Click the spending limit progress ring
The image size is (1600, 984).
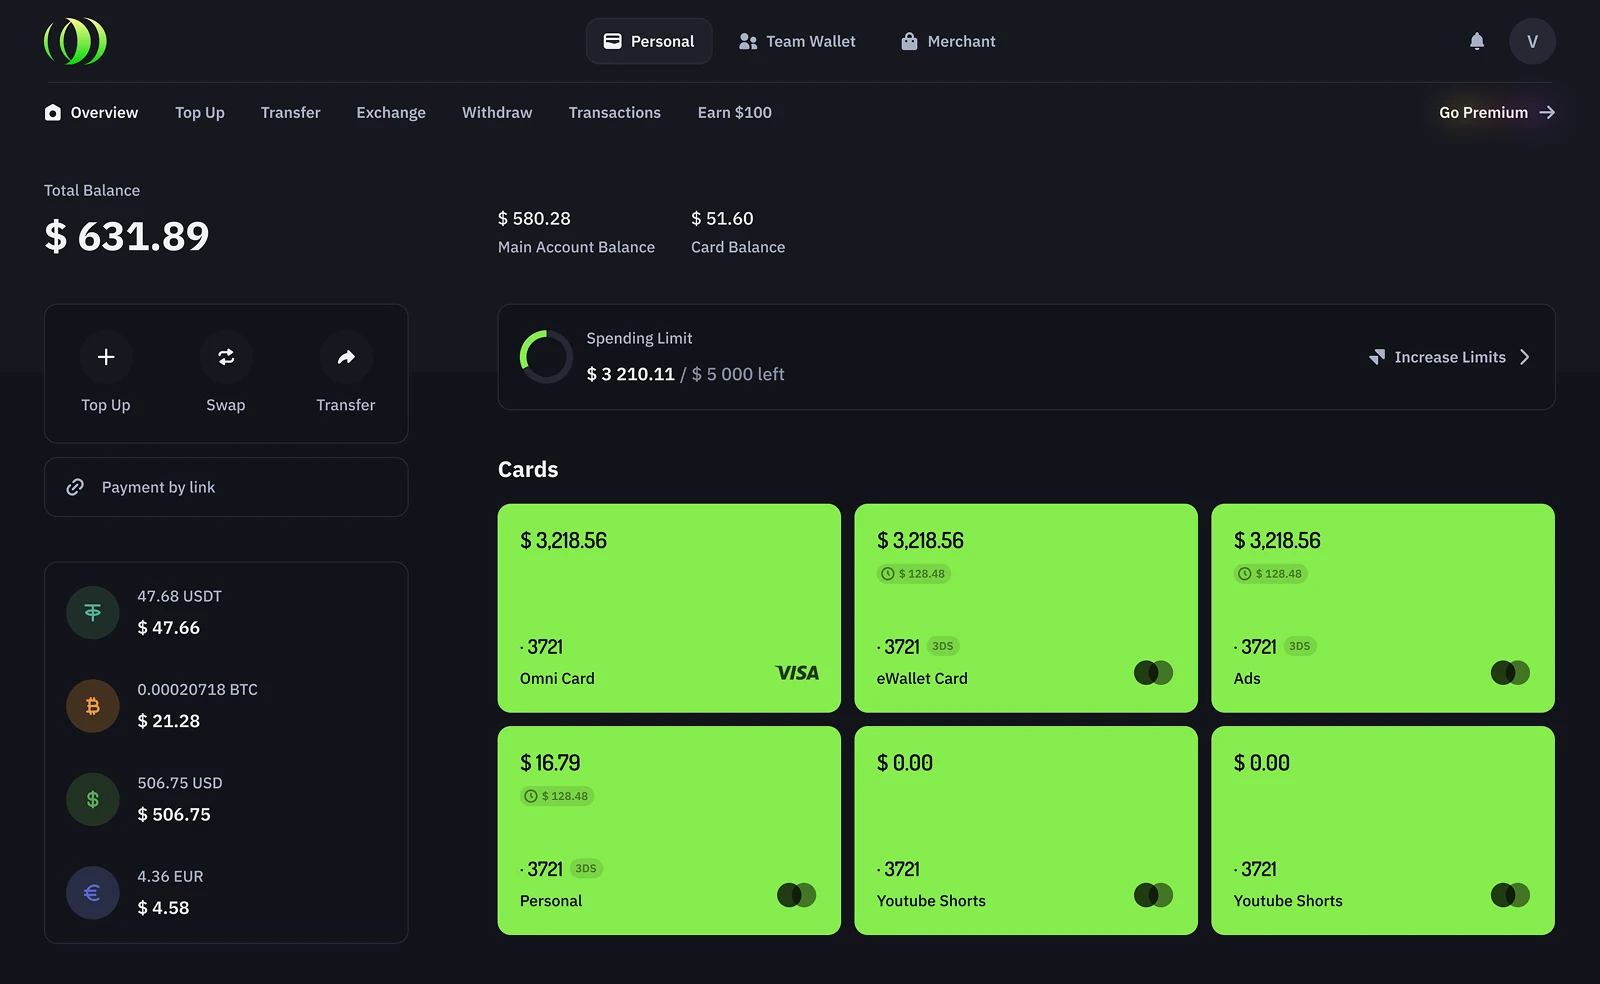(546, 357)
